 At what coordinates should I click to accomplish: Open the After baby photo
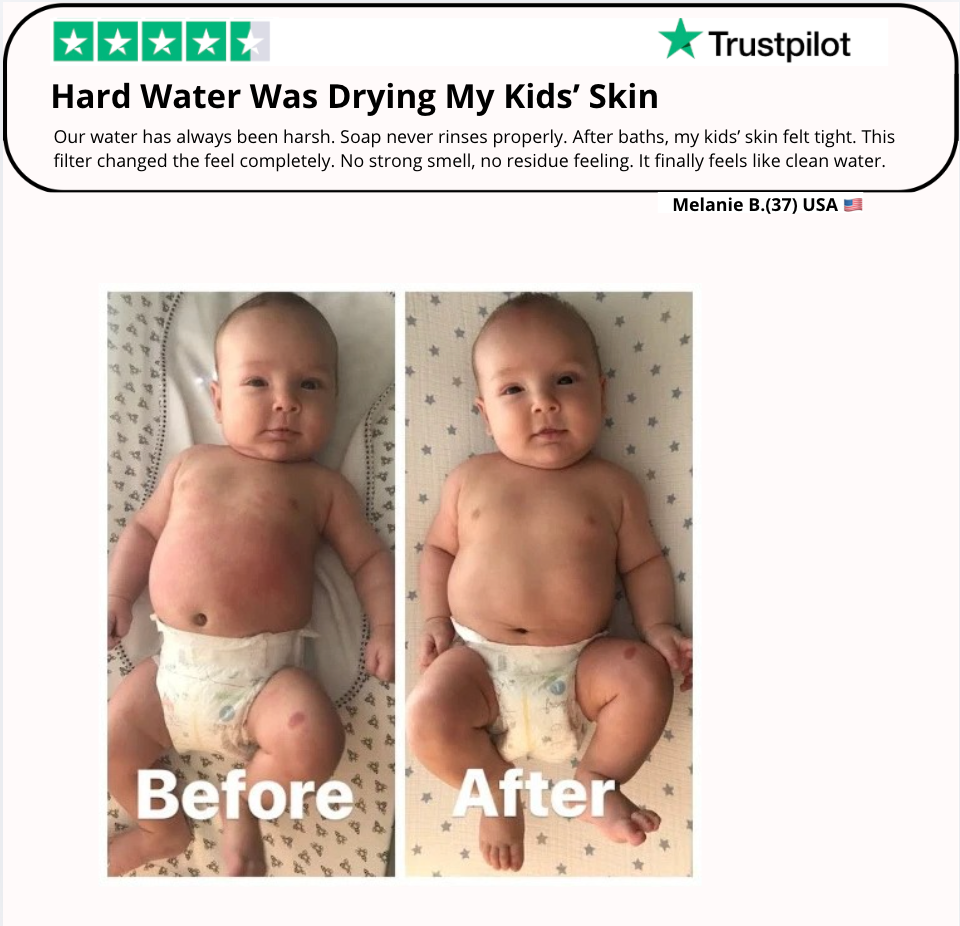pos(549,584)
